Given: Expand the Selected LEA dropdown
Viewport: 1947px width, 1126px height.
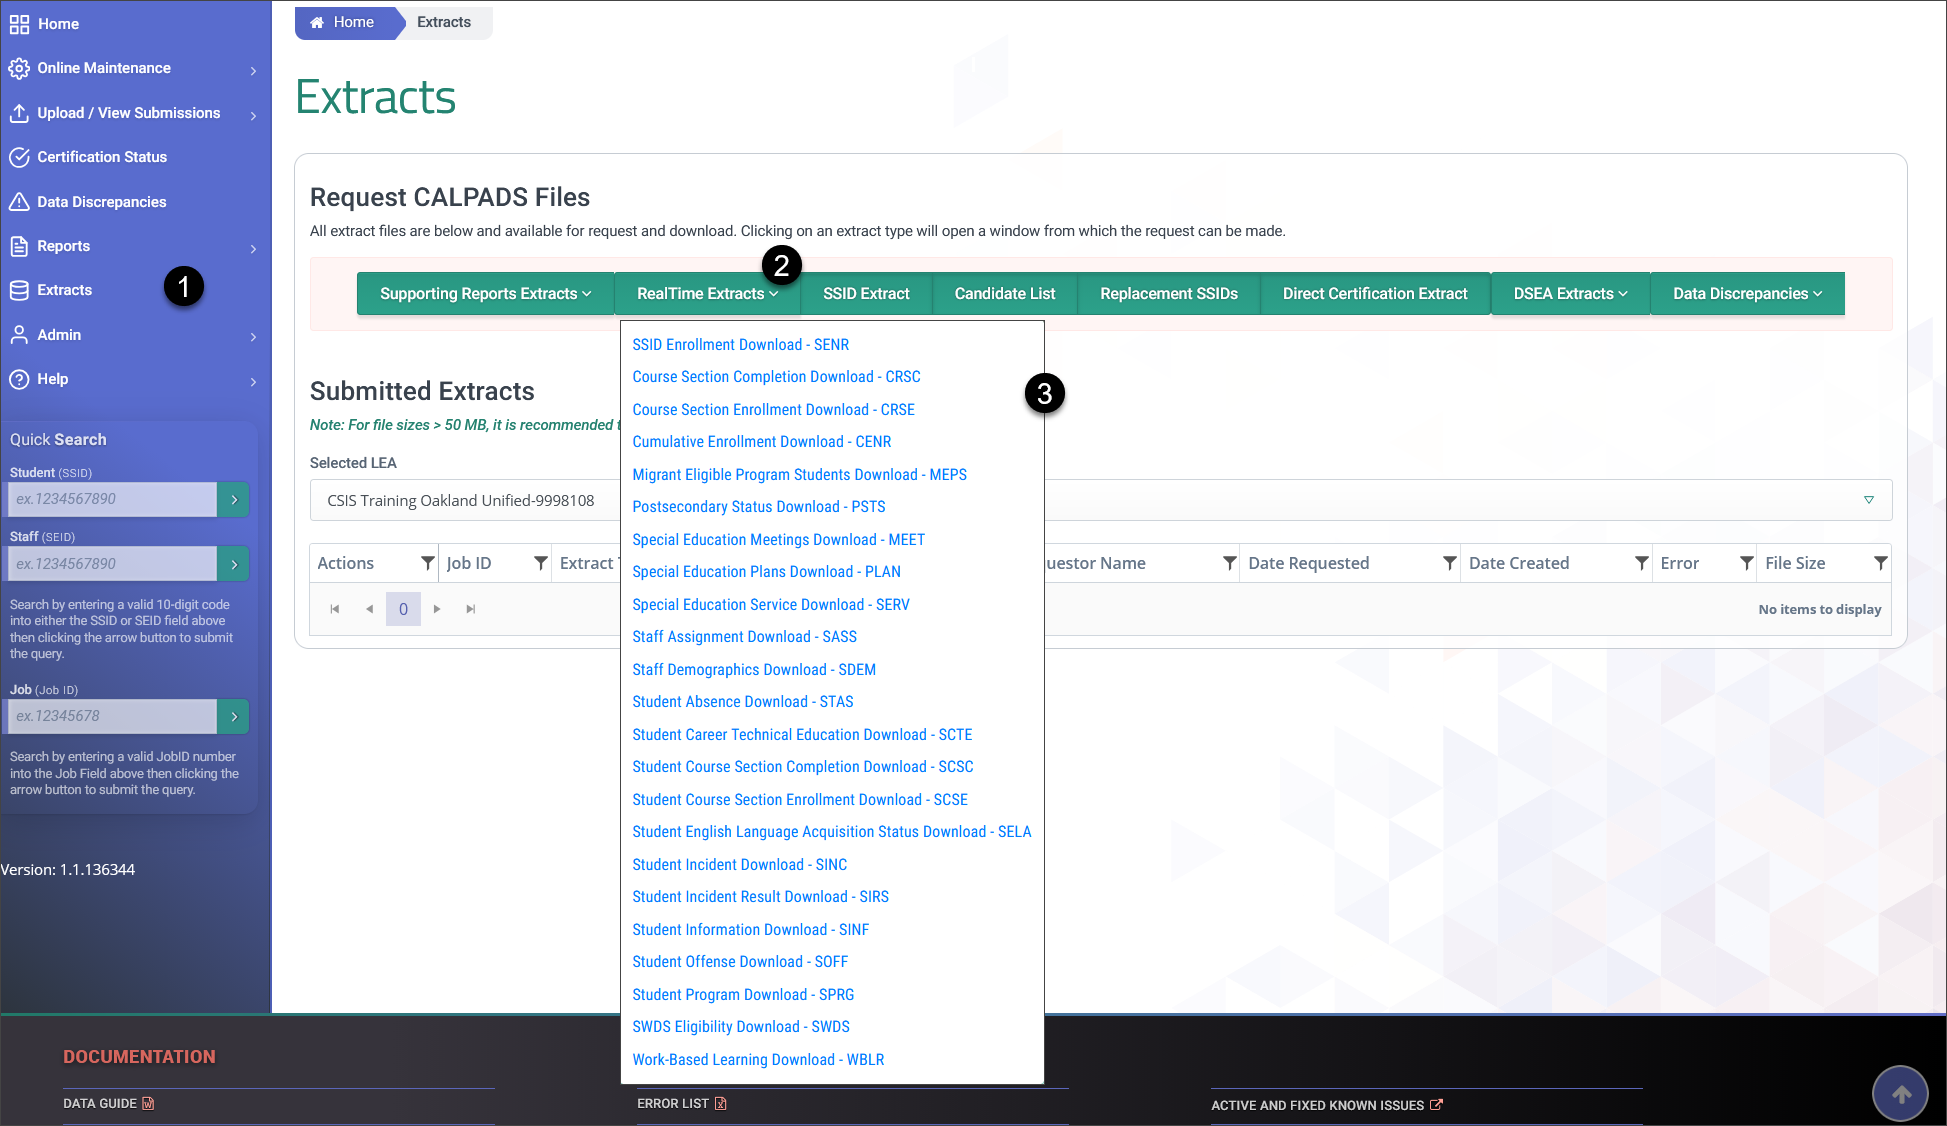Looking at the screenshot, I should click(x=1868, y=500).
